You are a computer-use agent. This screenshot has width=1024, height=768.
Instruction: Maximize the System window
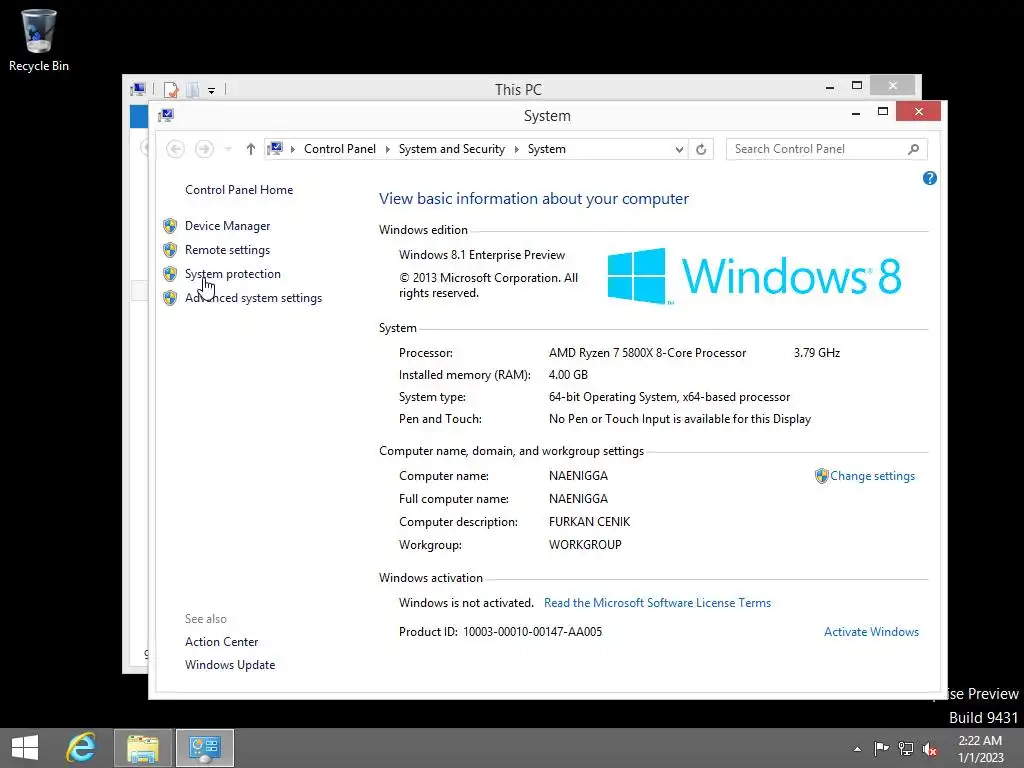coord(883,112)
